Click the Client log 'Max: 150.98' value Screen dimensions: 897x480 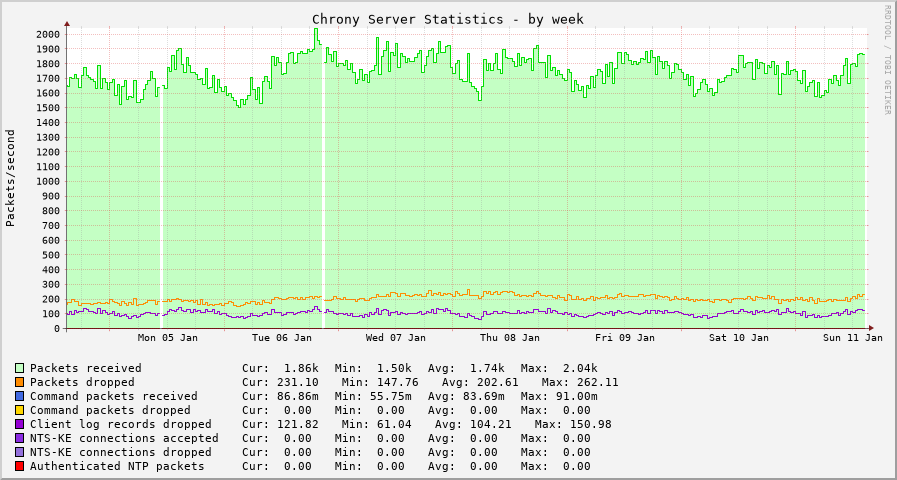573,424
